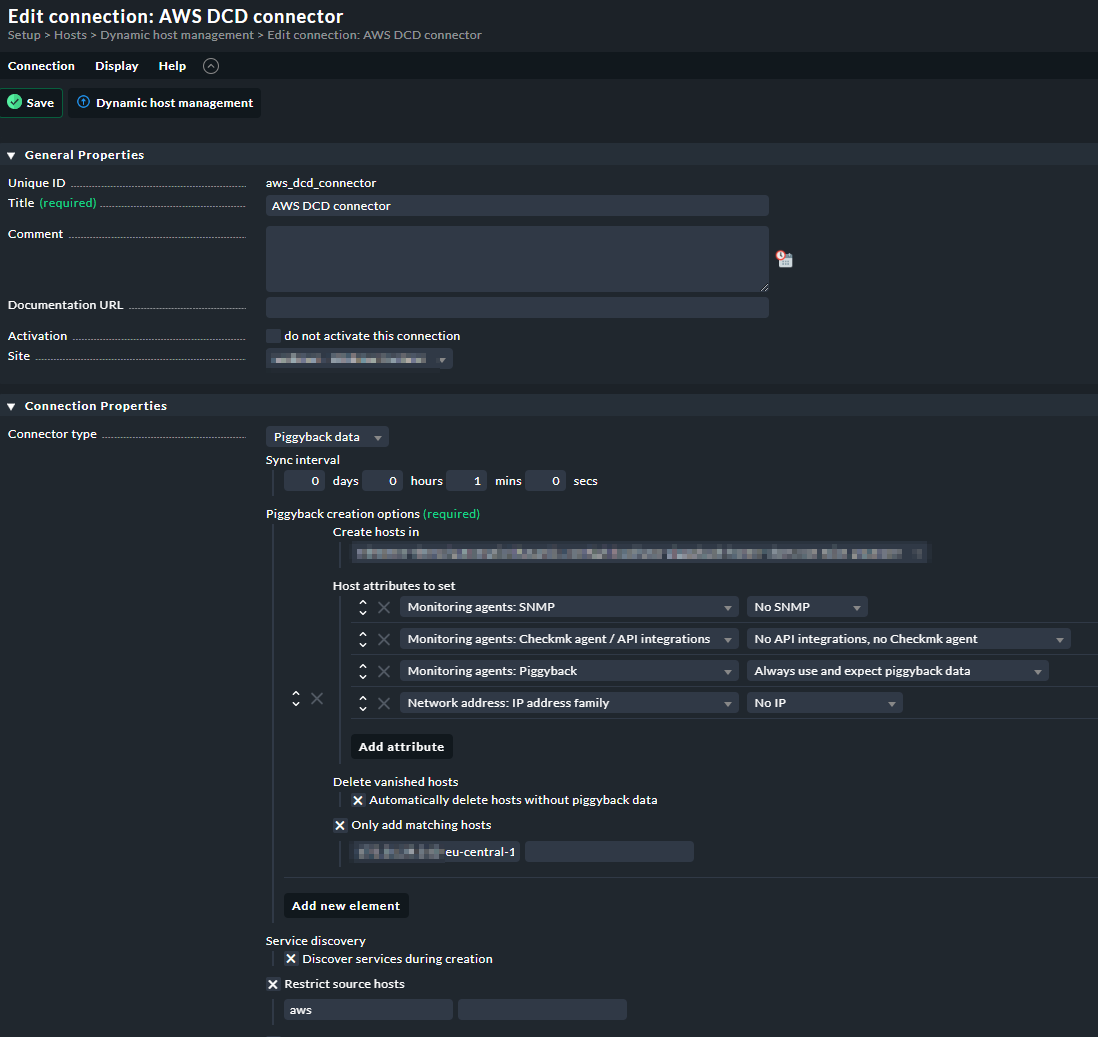Click the Dynamic host management arrow icon
1098x1037 pixels.
(84, 103)
